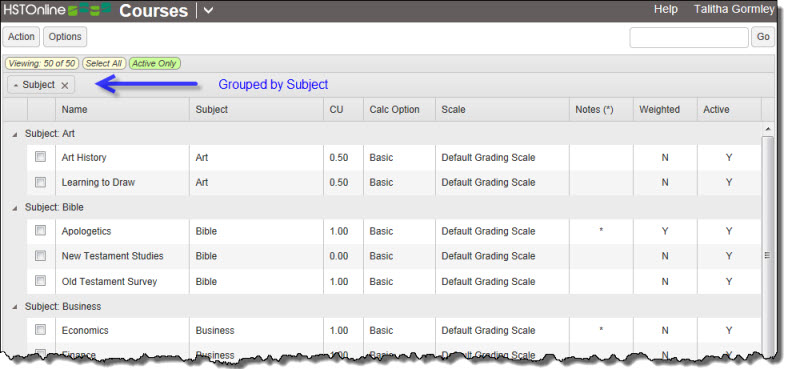Click the 0.00 CU value for New Testament Studies

click(339, 256)
